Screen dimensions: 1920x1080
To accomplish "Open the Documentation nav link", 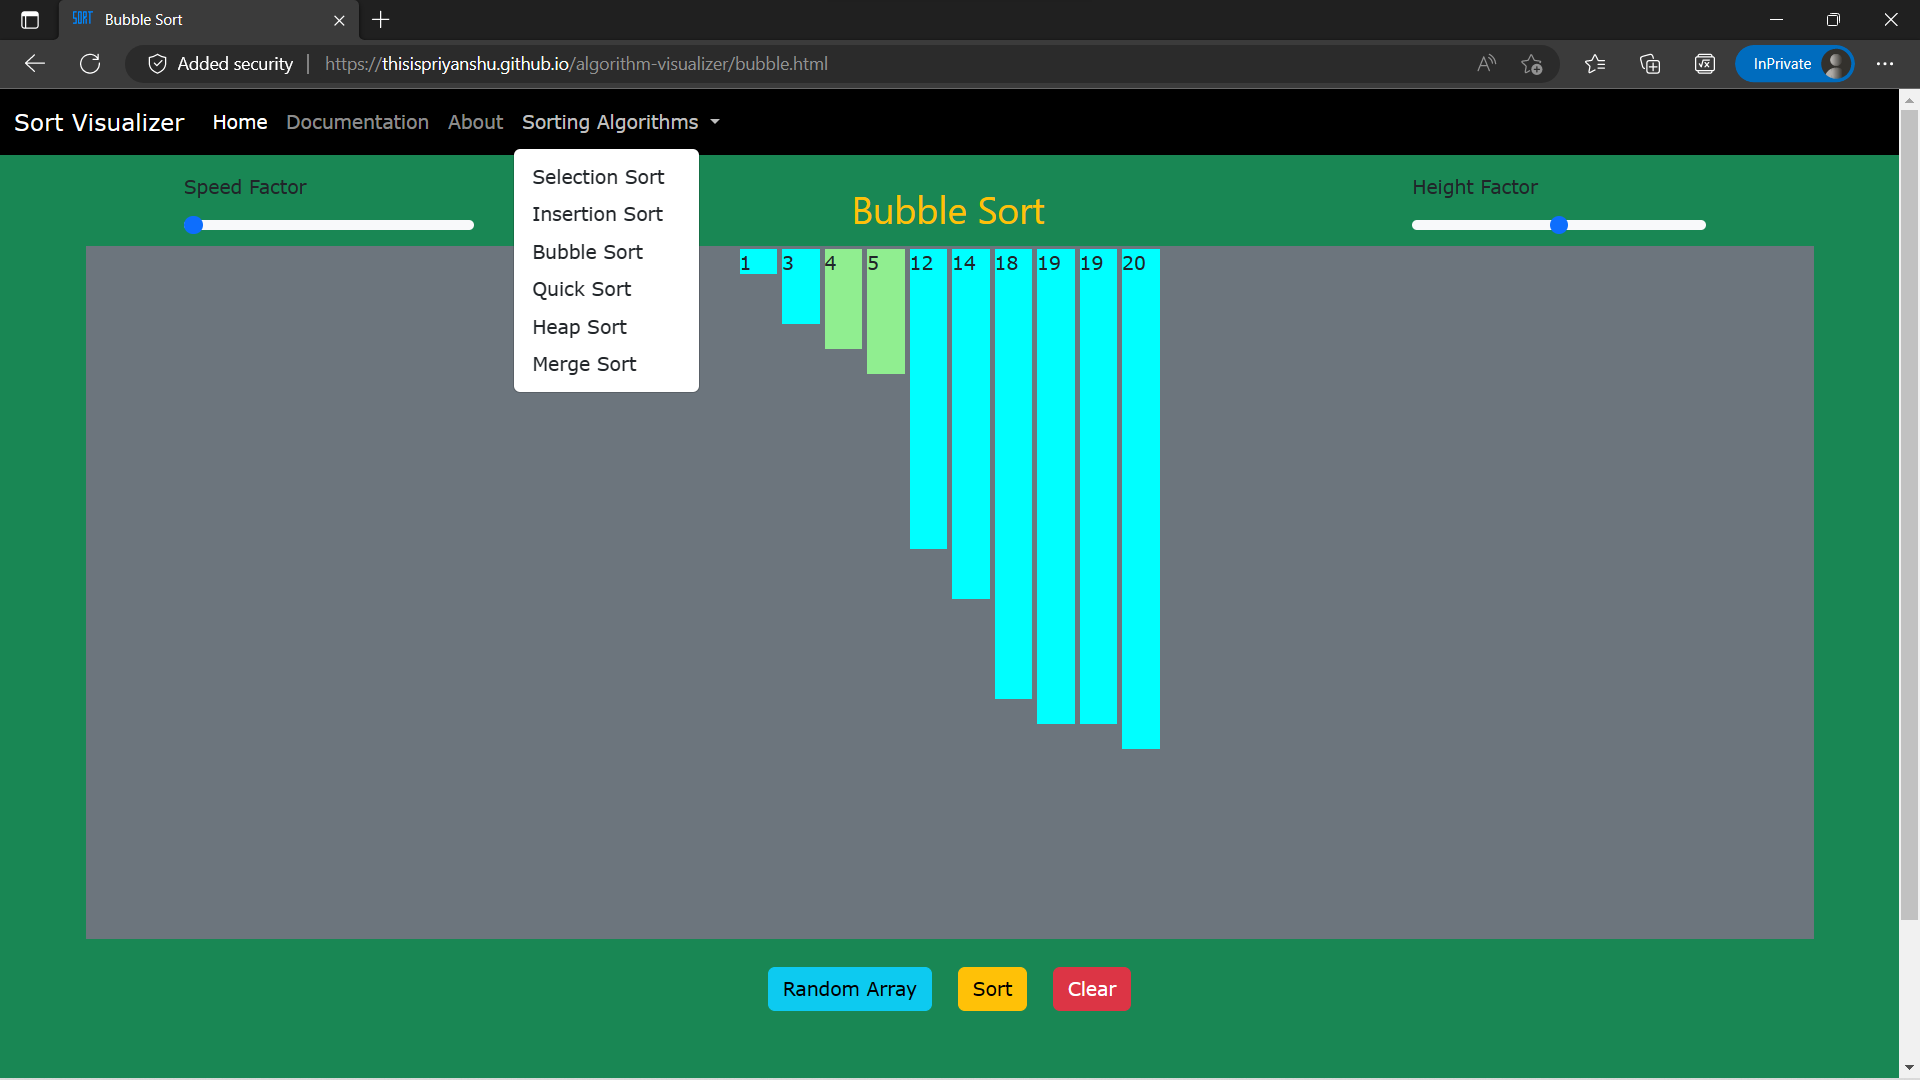I will pos(357,122).
